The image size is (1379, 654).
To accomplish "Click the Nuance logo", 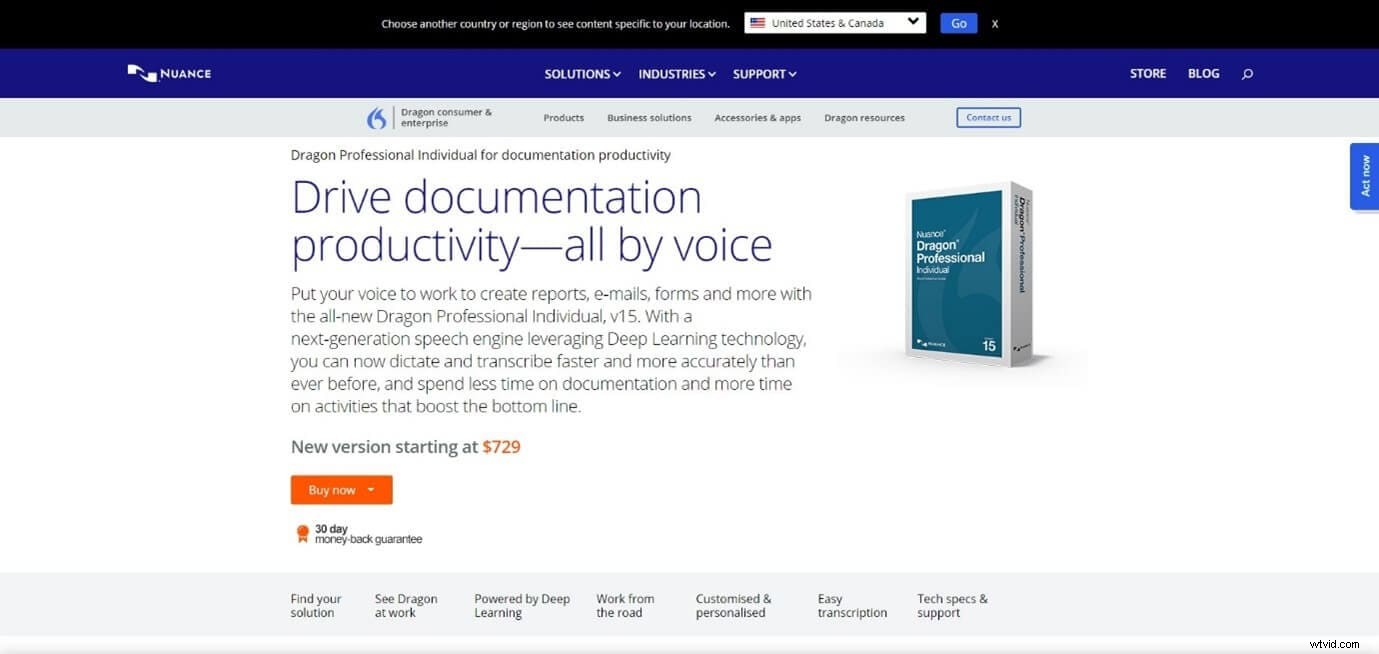I will [x=168, y=73].
